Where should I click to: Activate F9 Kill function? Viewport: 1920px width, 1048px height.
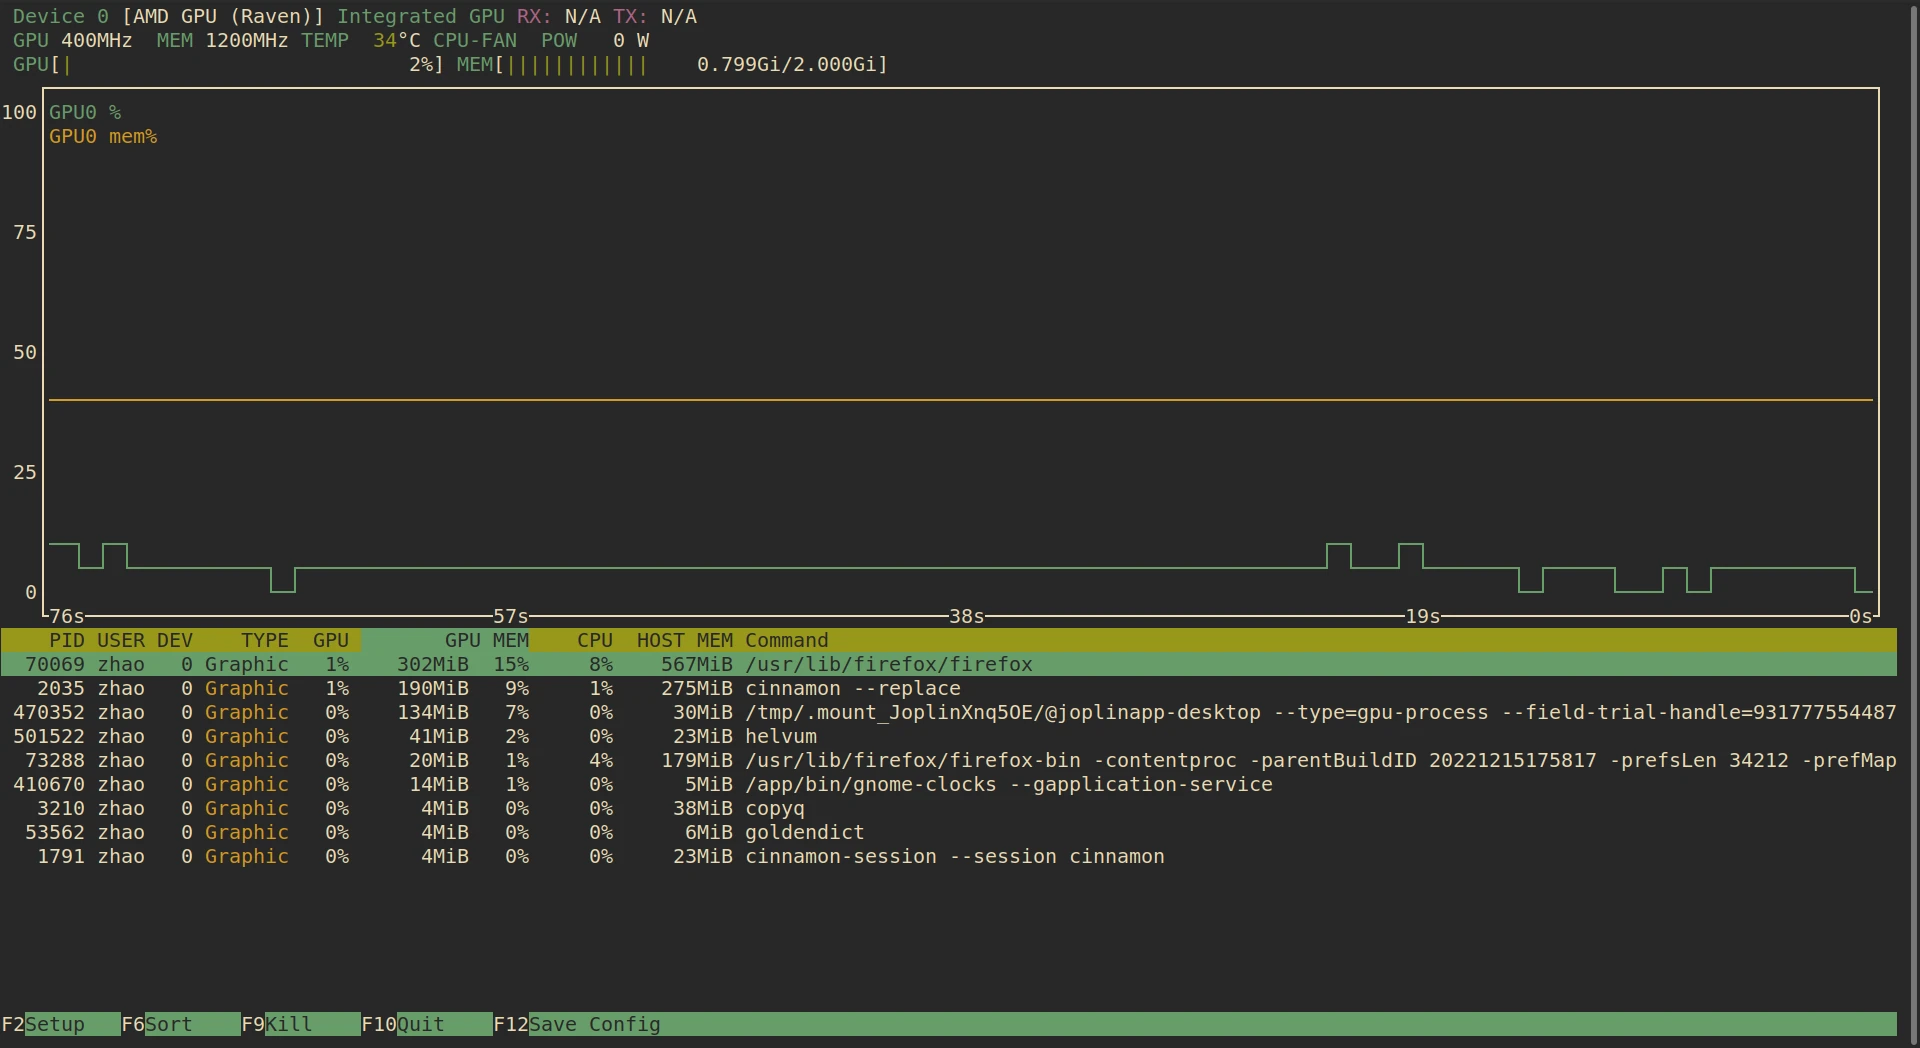(x=300, y=1024)
